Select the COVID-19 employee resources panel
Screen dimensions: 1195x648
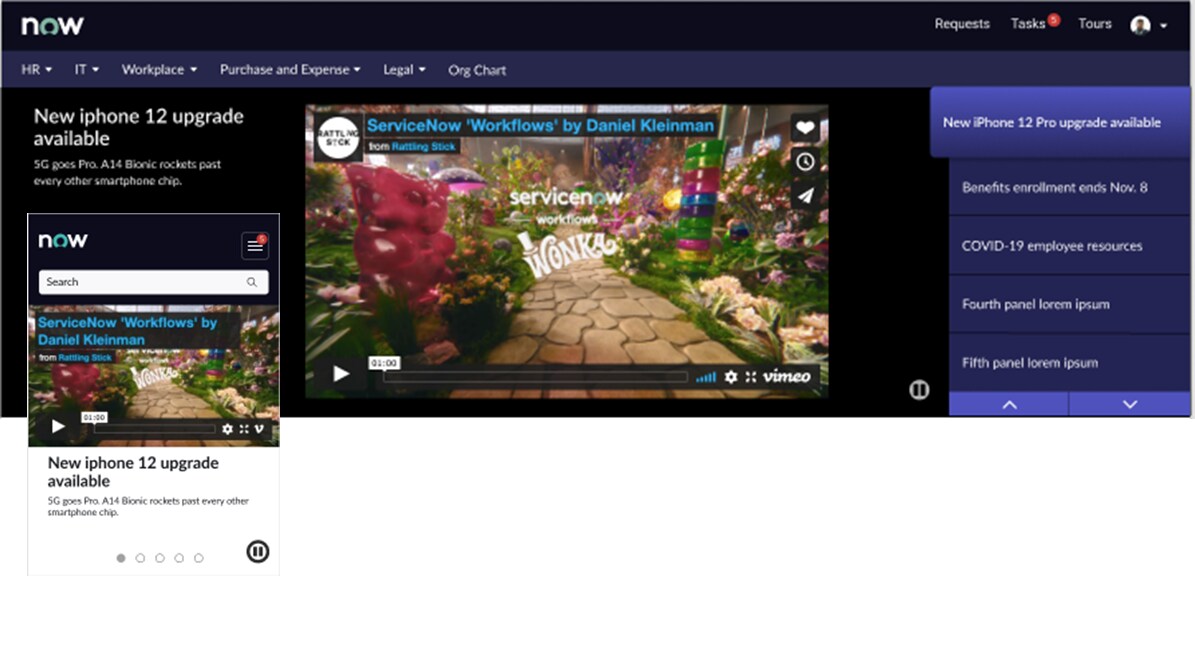click(1069, 246)
